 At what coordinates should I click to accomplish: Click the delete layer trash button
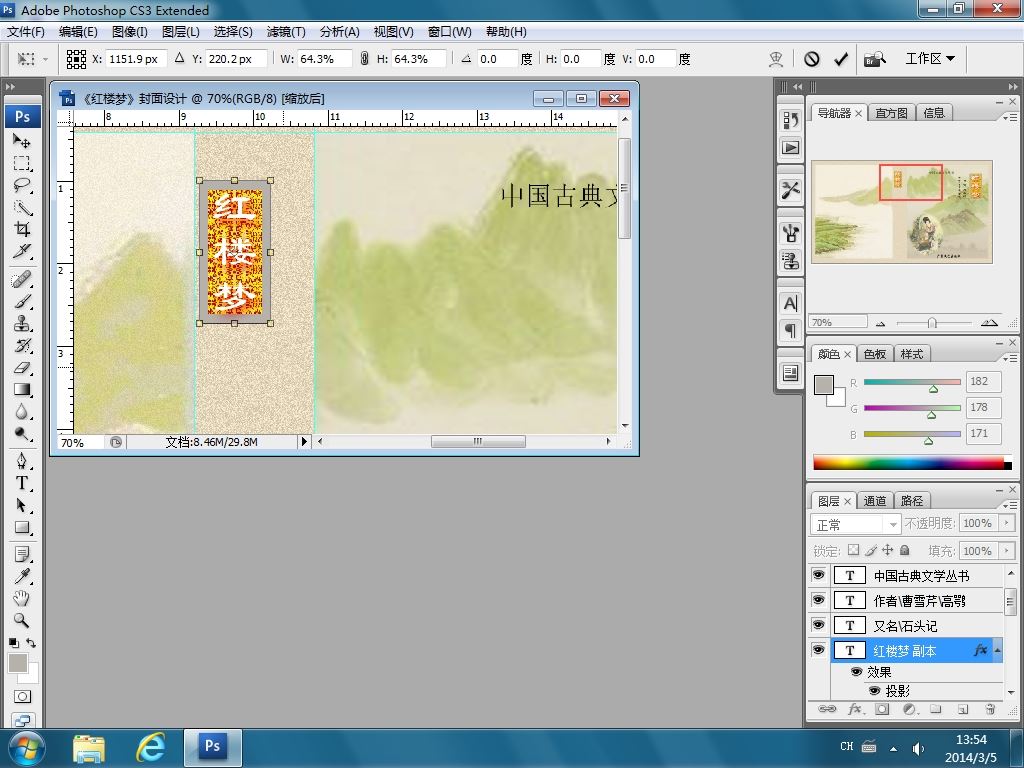tap(990, 709)
